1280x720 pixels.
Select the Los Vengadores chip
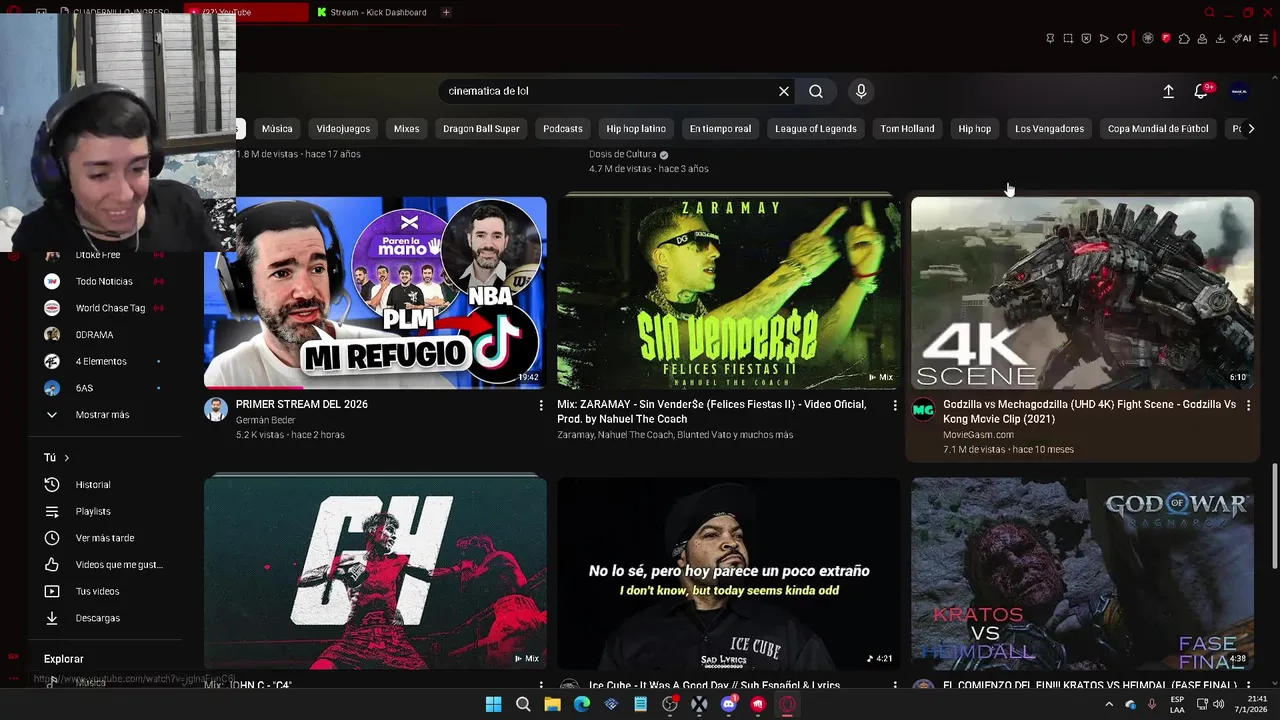(1049, 129)
